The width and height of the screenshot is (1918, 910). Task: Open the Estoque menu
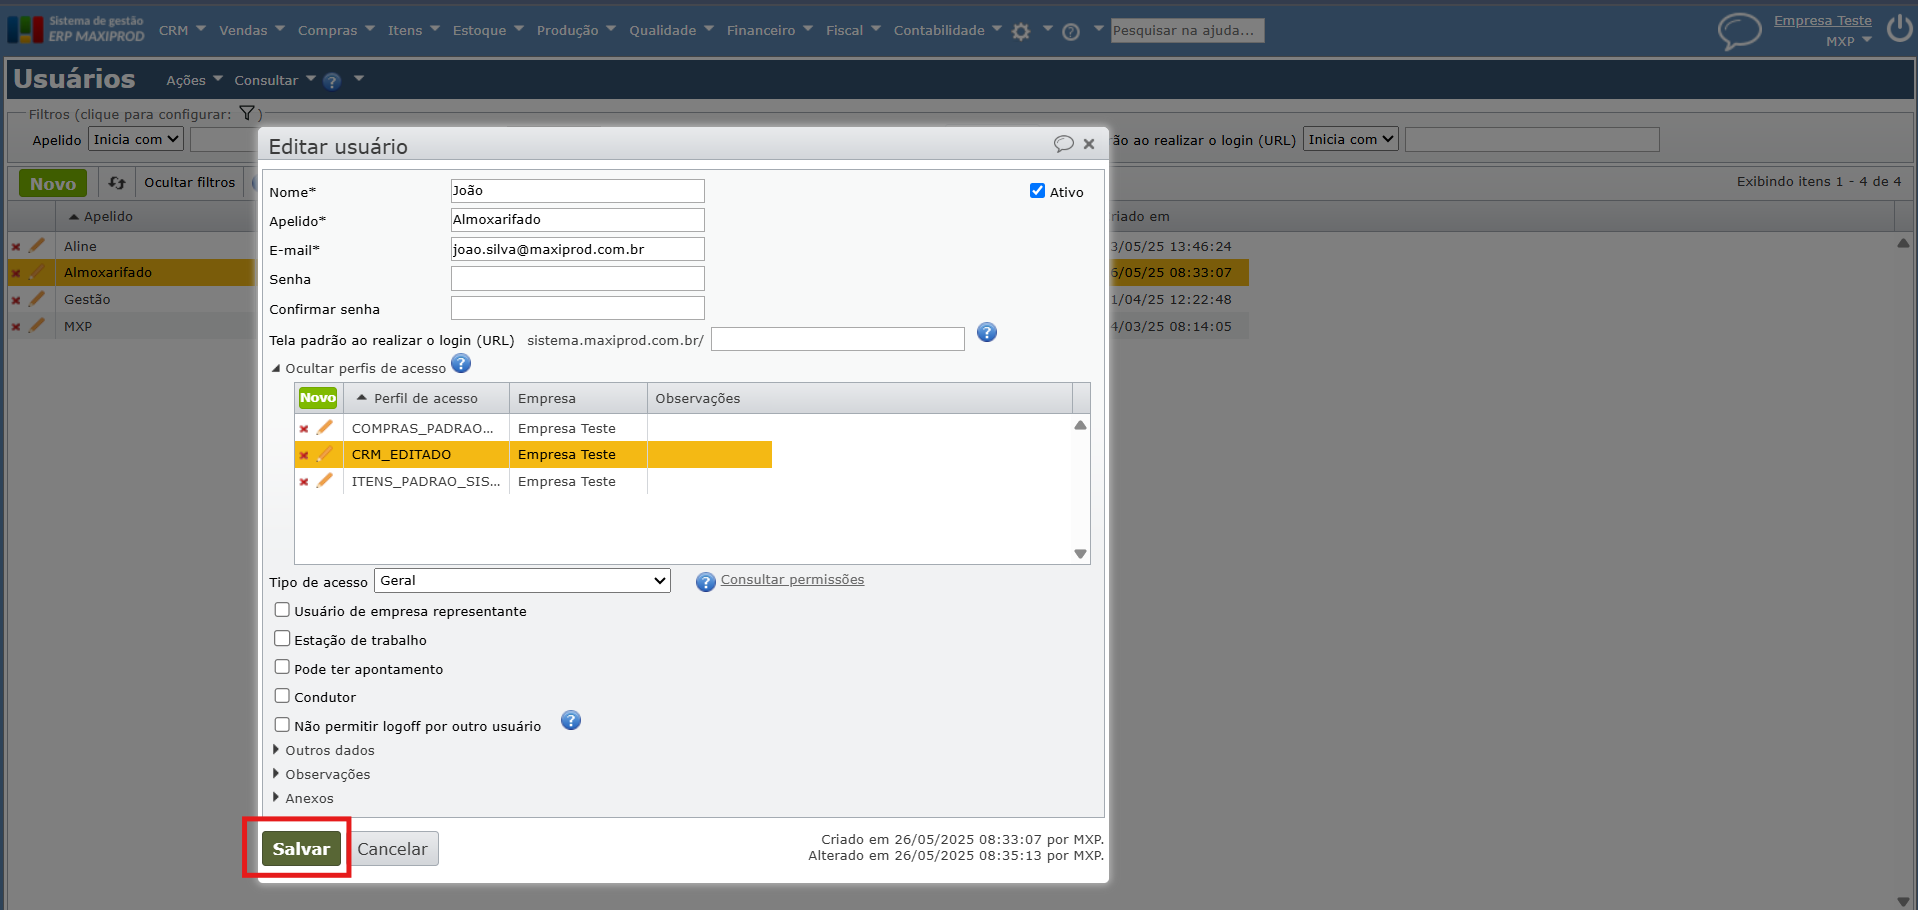pos(488,31)
